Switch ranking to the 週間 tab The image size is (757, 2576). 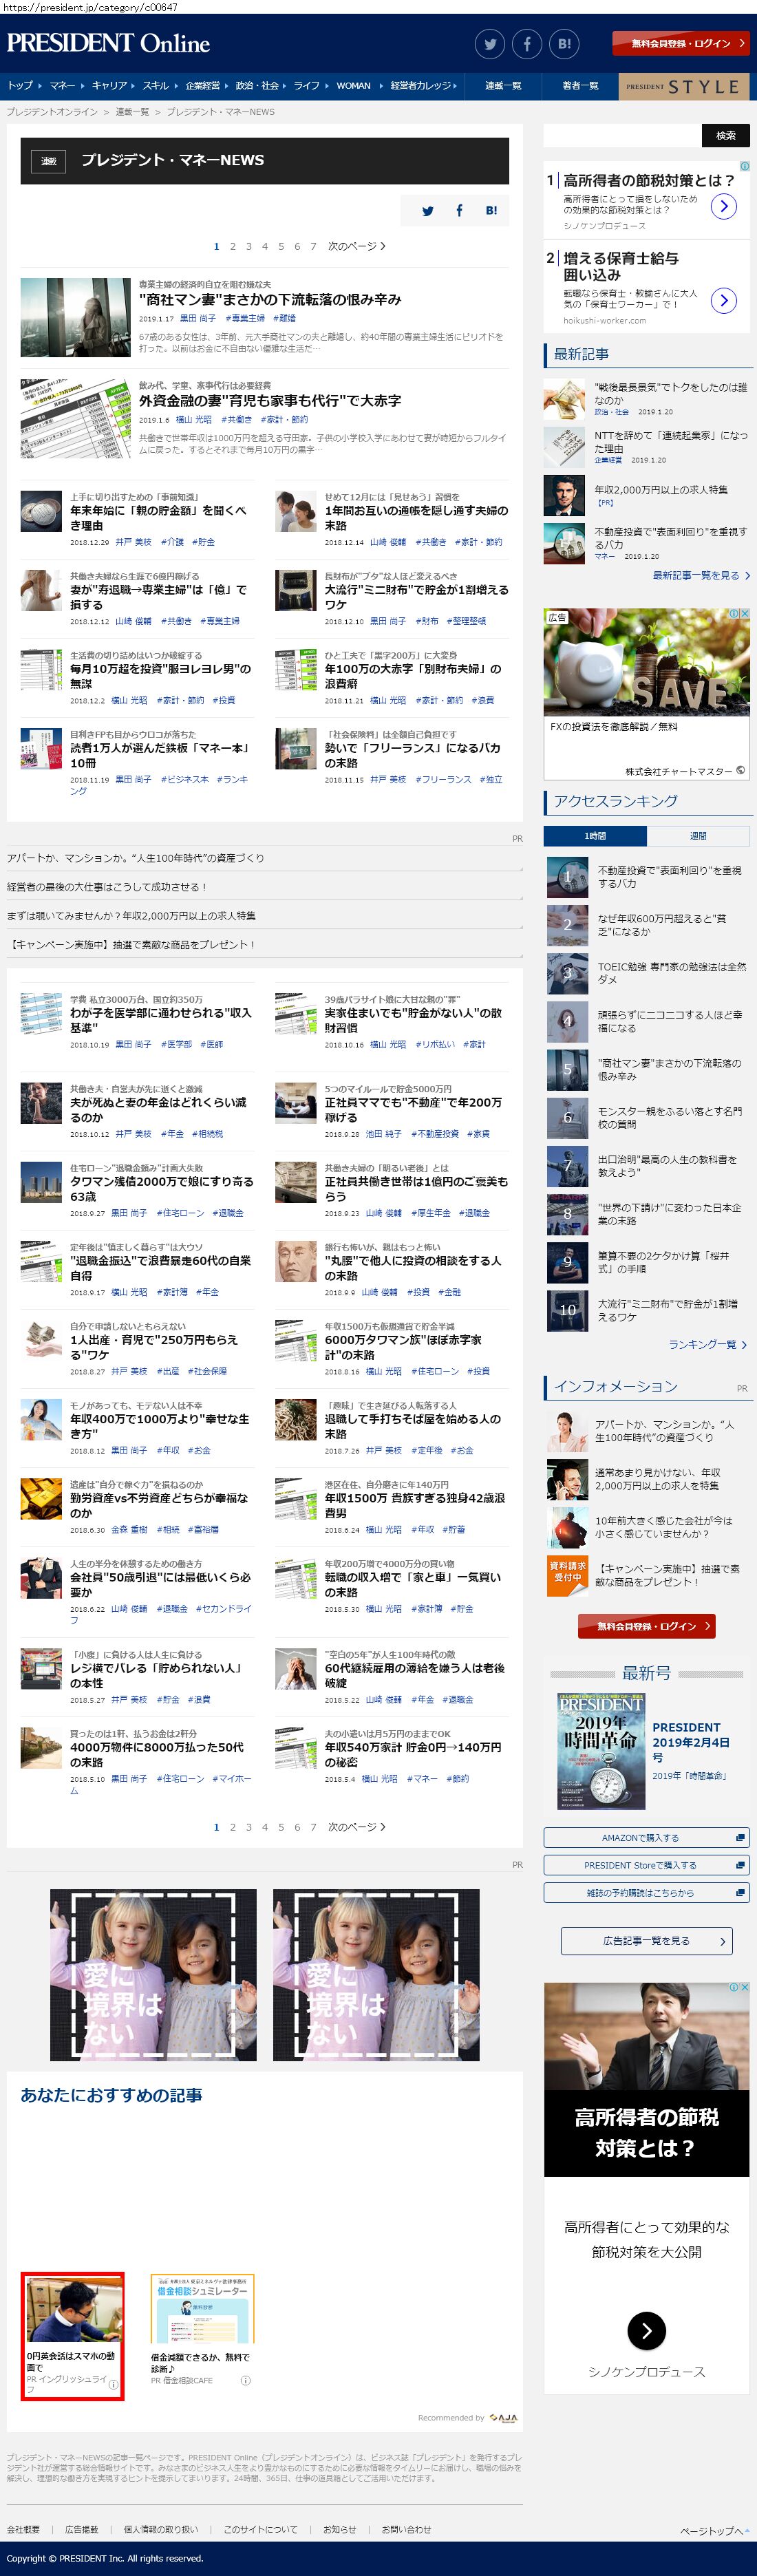pyautogui.click(x=698, y=836)
